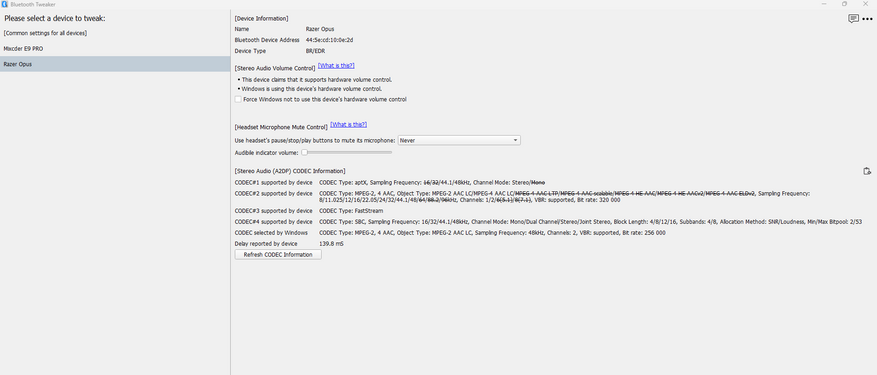Click the CODEC selected by Windows label

click(x=271, y=233)
